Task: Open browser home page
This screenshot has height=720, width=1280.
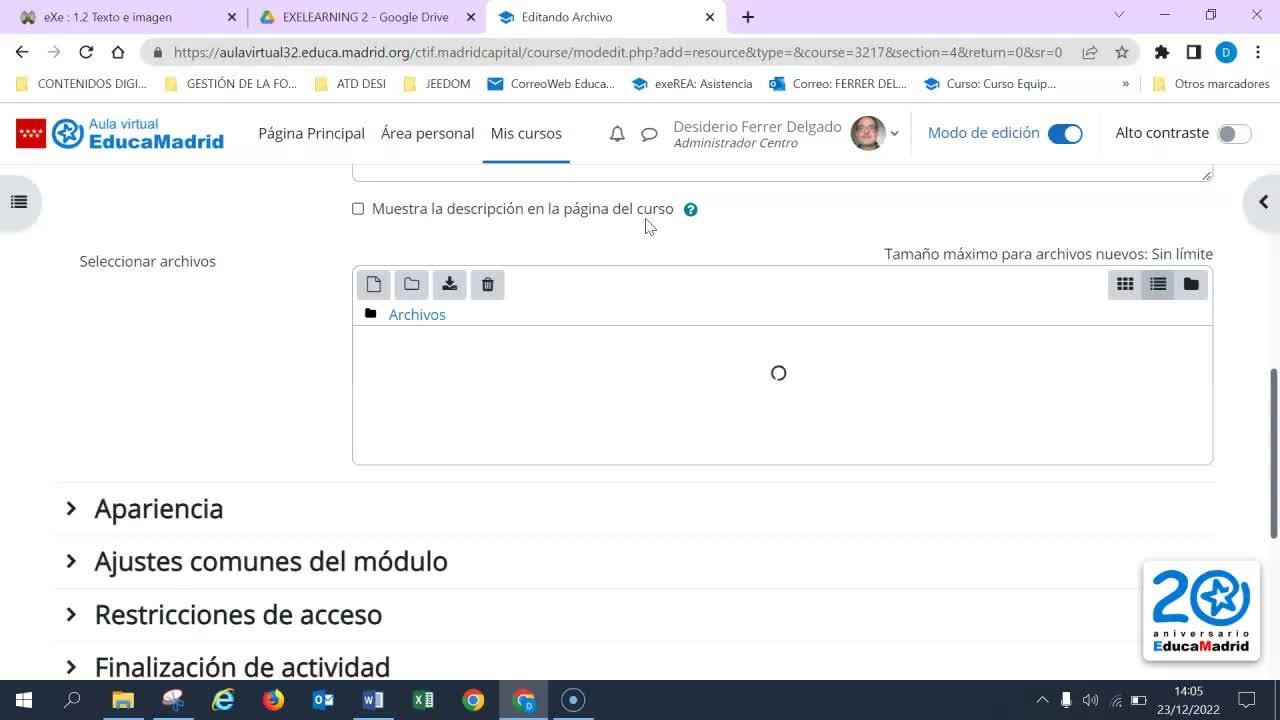Action: (x=118, y=52)
